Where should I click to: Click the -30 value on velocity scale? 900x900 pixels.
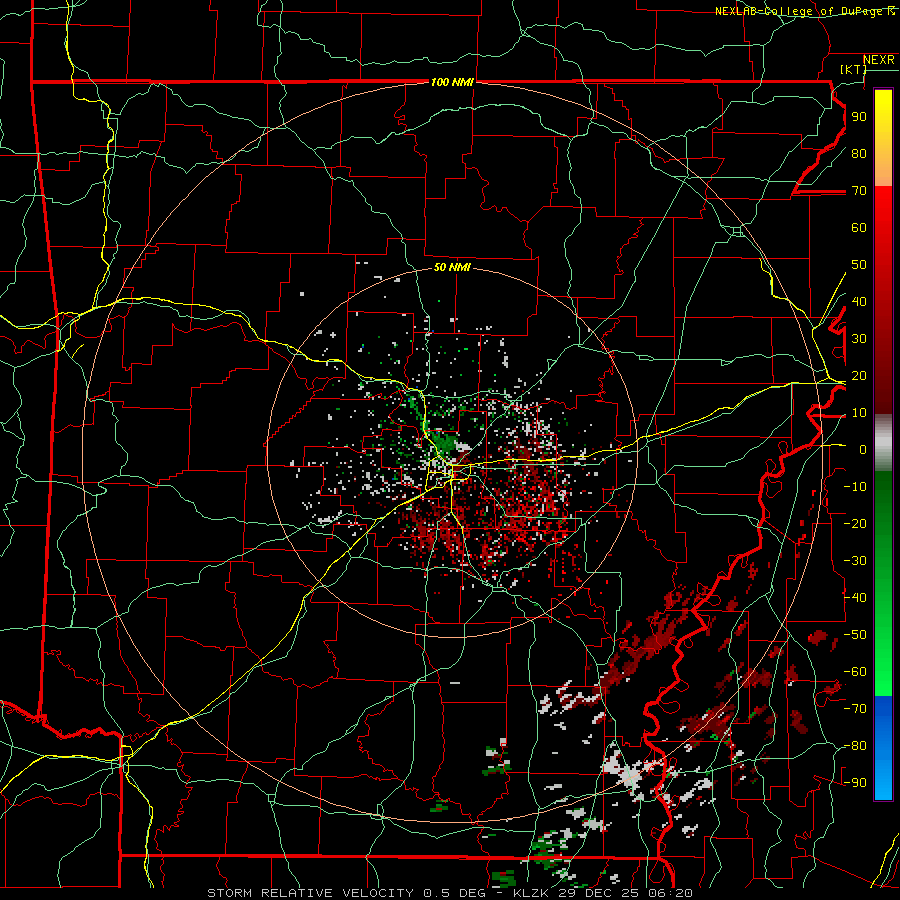(x=855, y=561)
